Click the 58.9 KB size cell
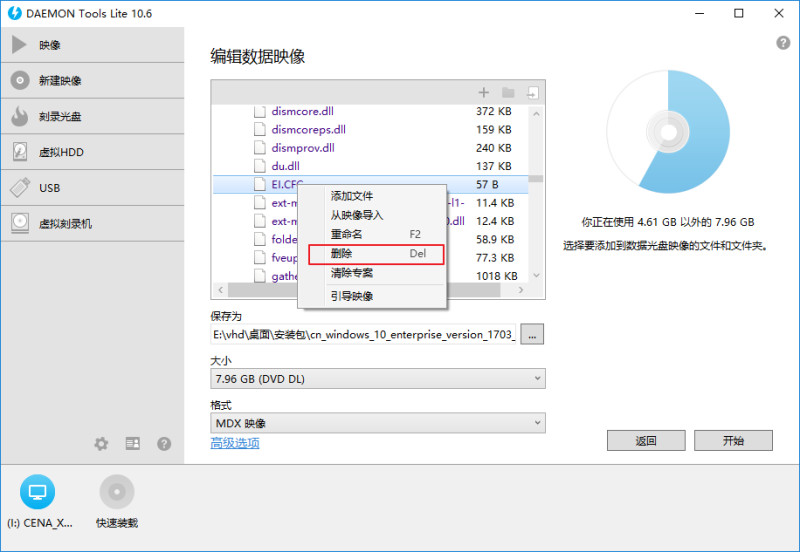Image resolution: width=800 pixels, height=552 pixels. pos(495,239)
